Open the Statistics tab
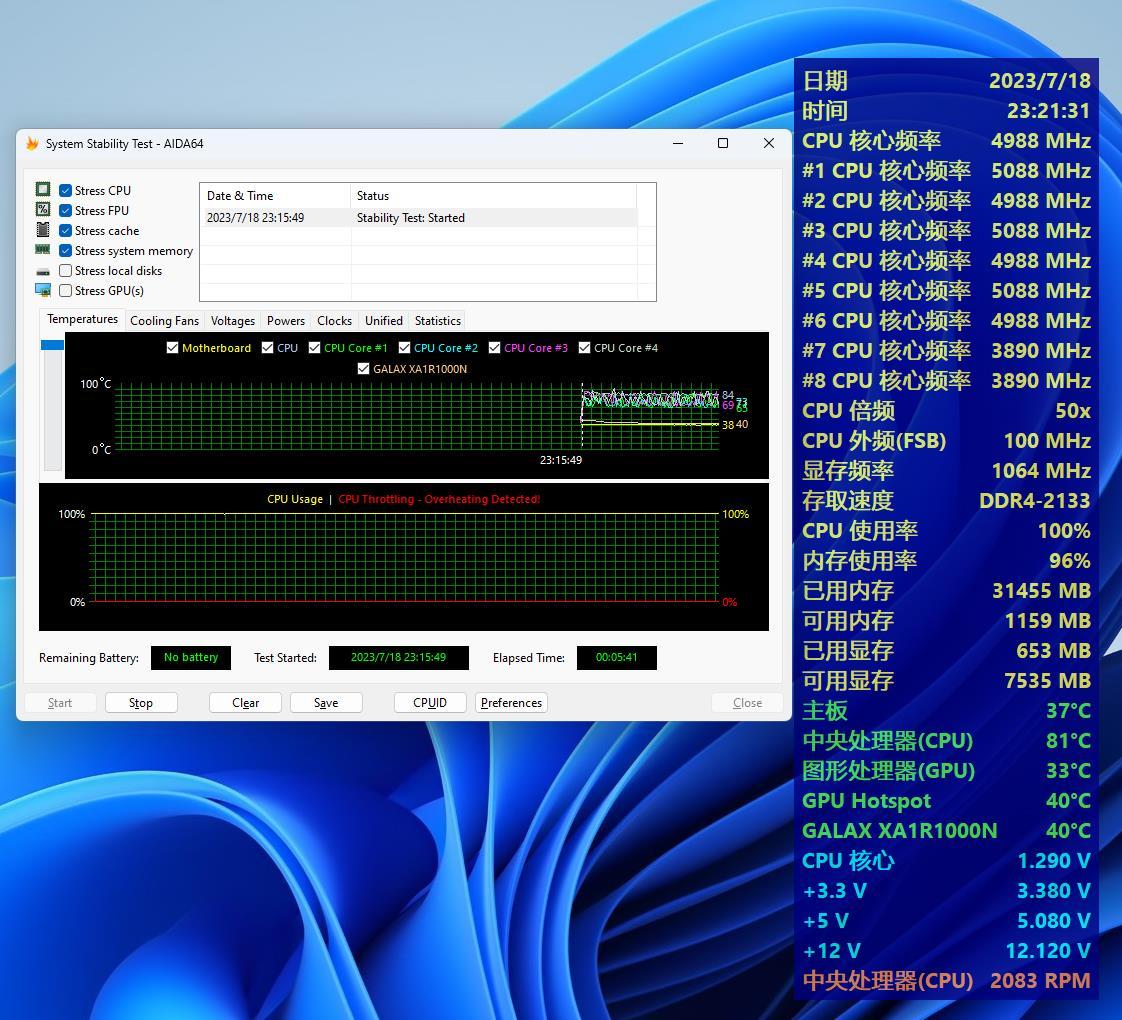1122x1020 pixels. pyautogui.click(x=438, y=321)
